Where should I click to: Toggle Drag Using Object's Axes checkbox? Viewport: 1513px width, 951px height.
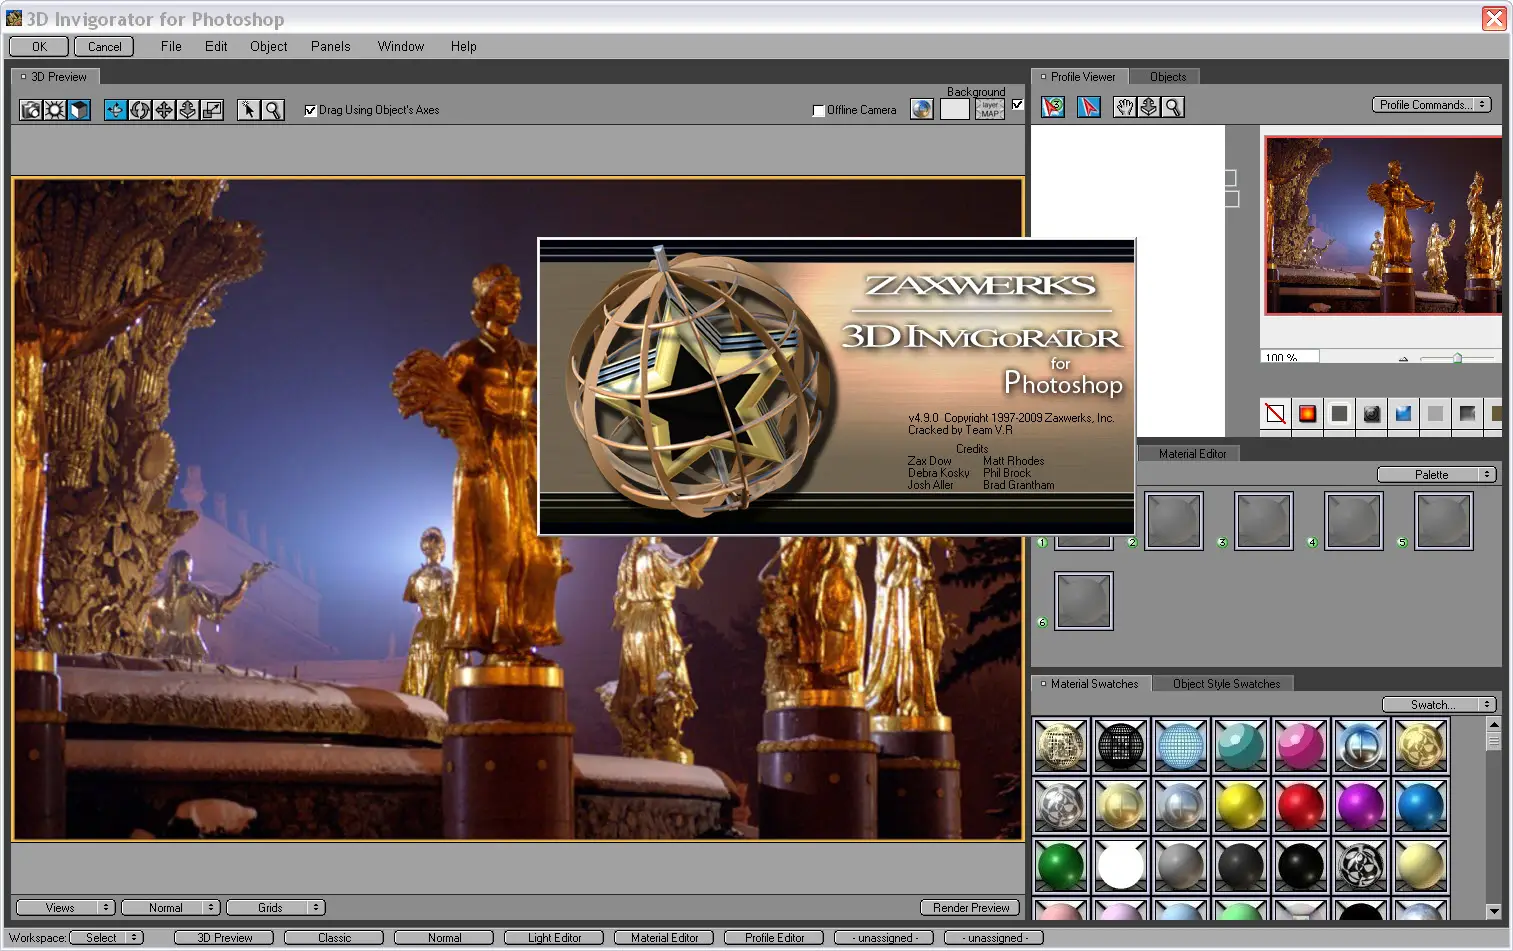[x=310, y=110]
